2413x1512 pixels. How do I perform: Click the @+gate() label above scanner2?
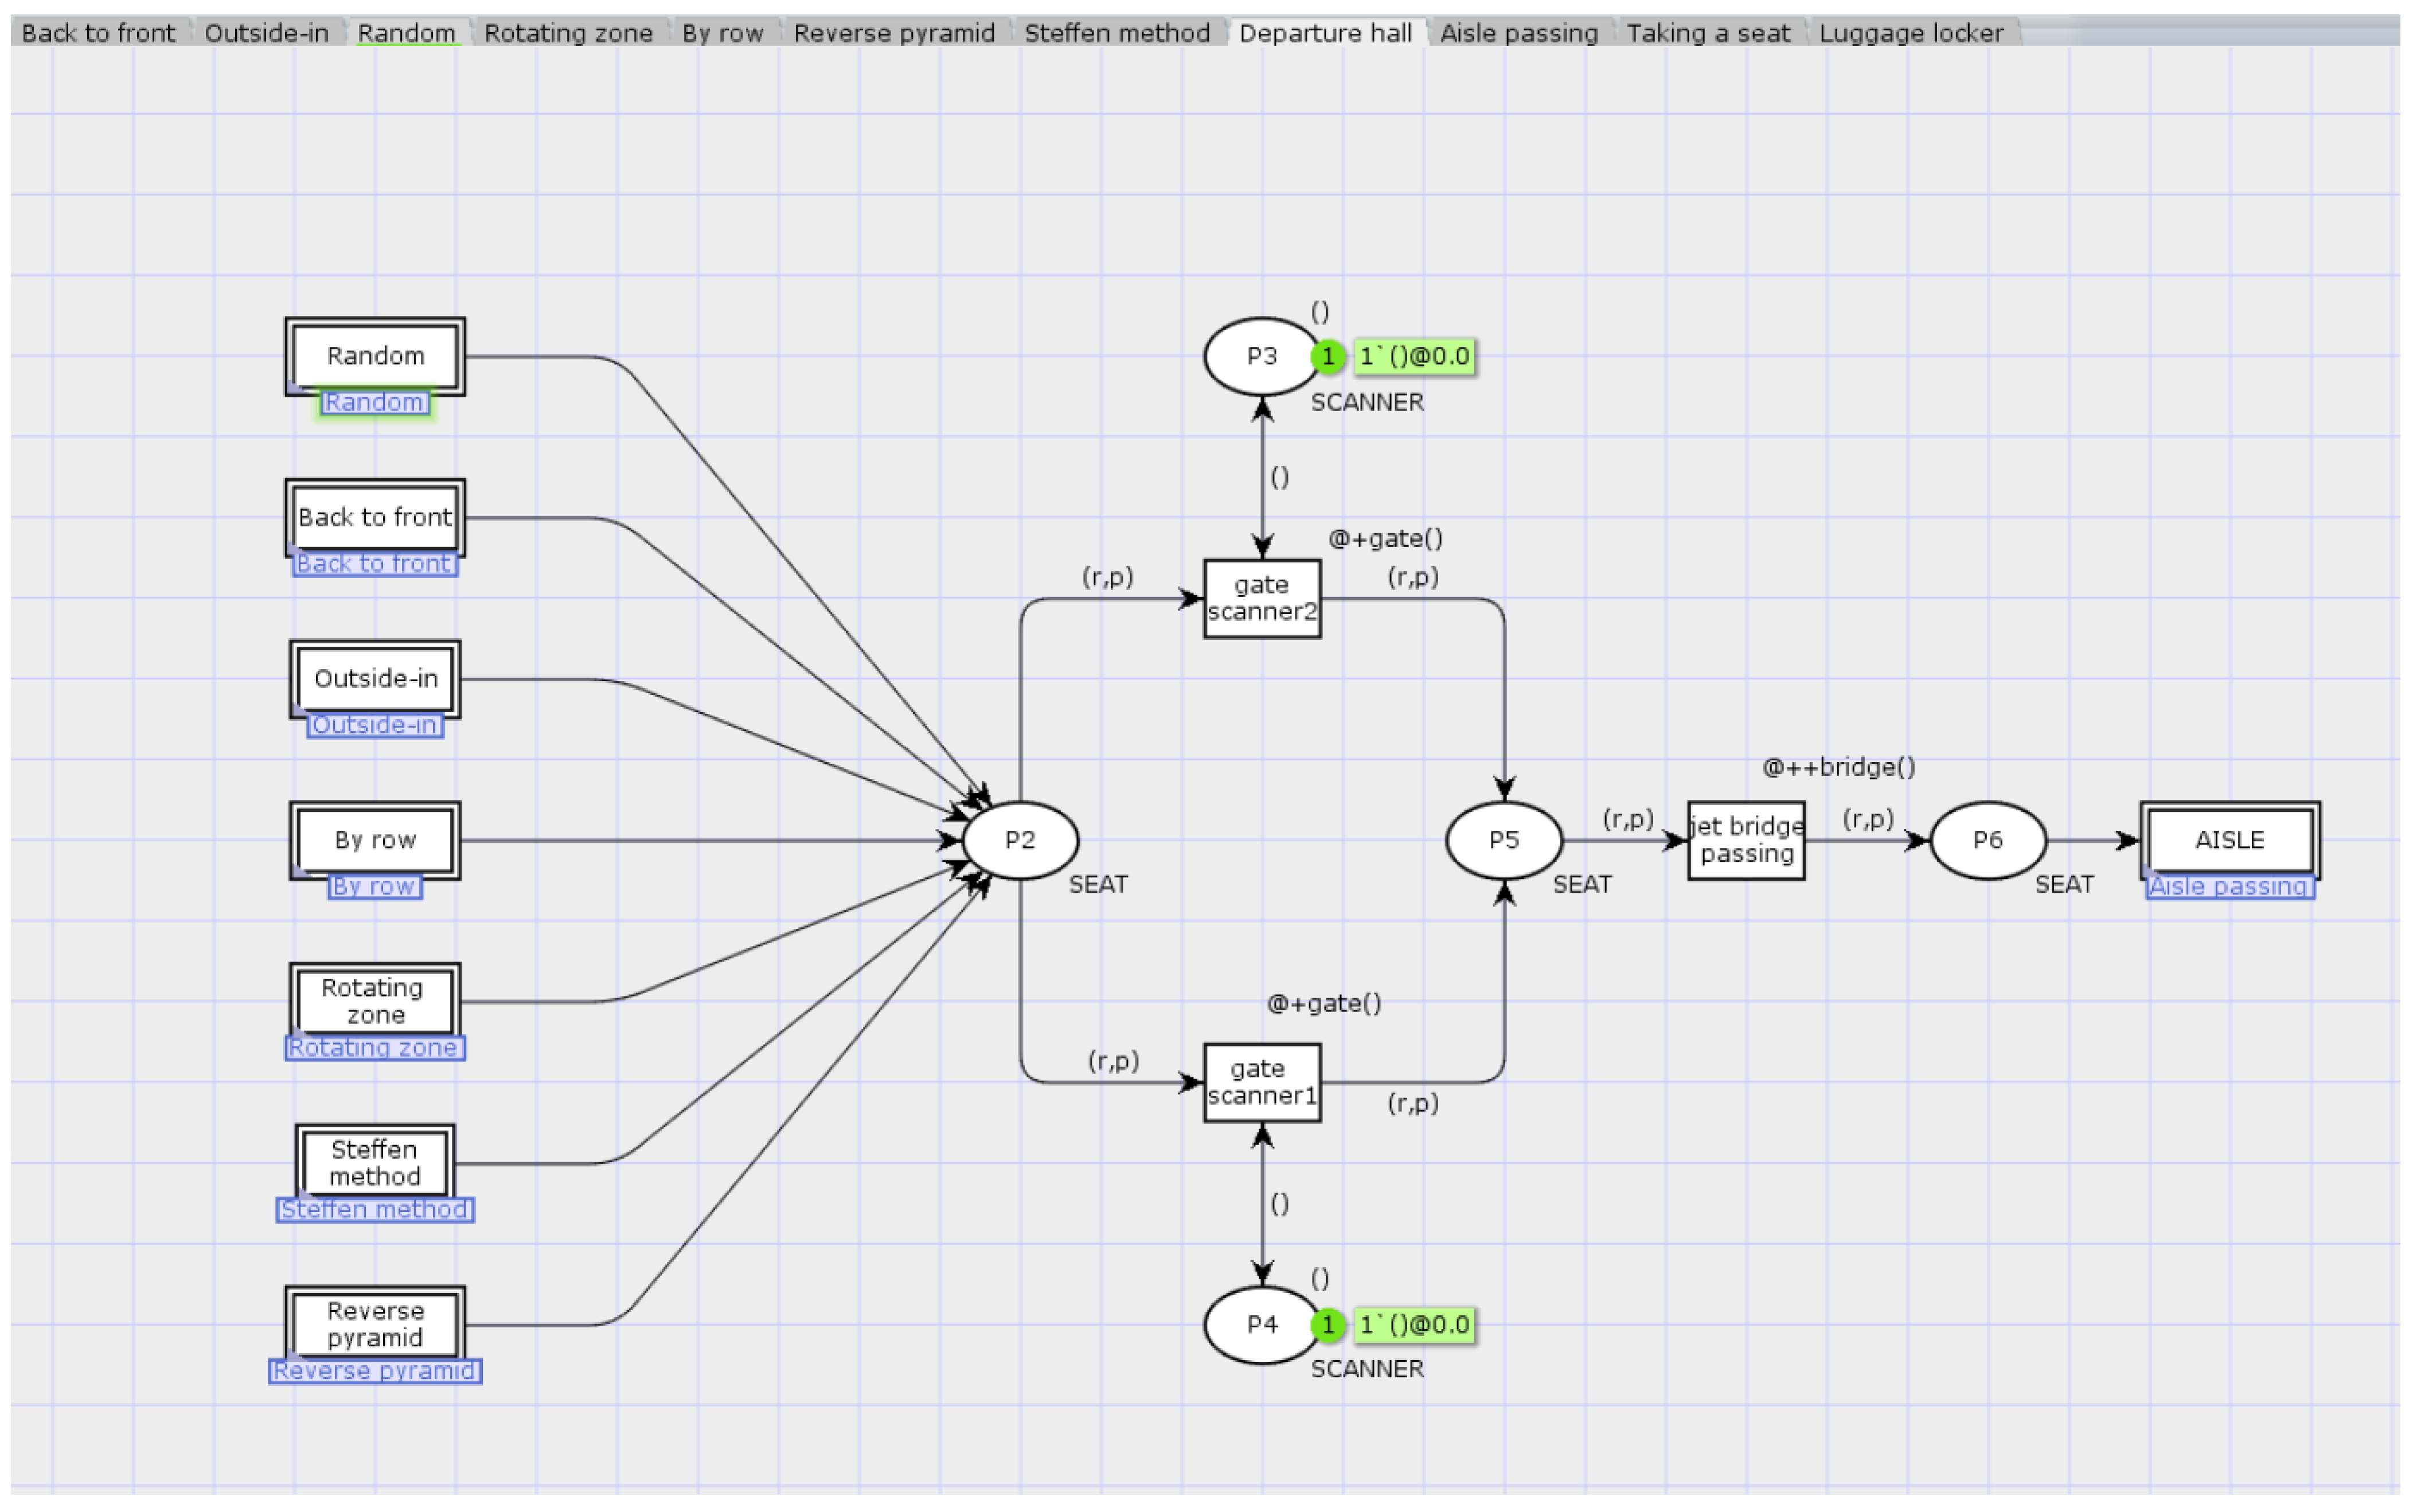[1385, 538]
